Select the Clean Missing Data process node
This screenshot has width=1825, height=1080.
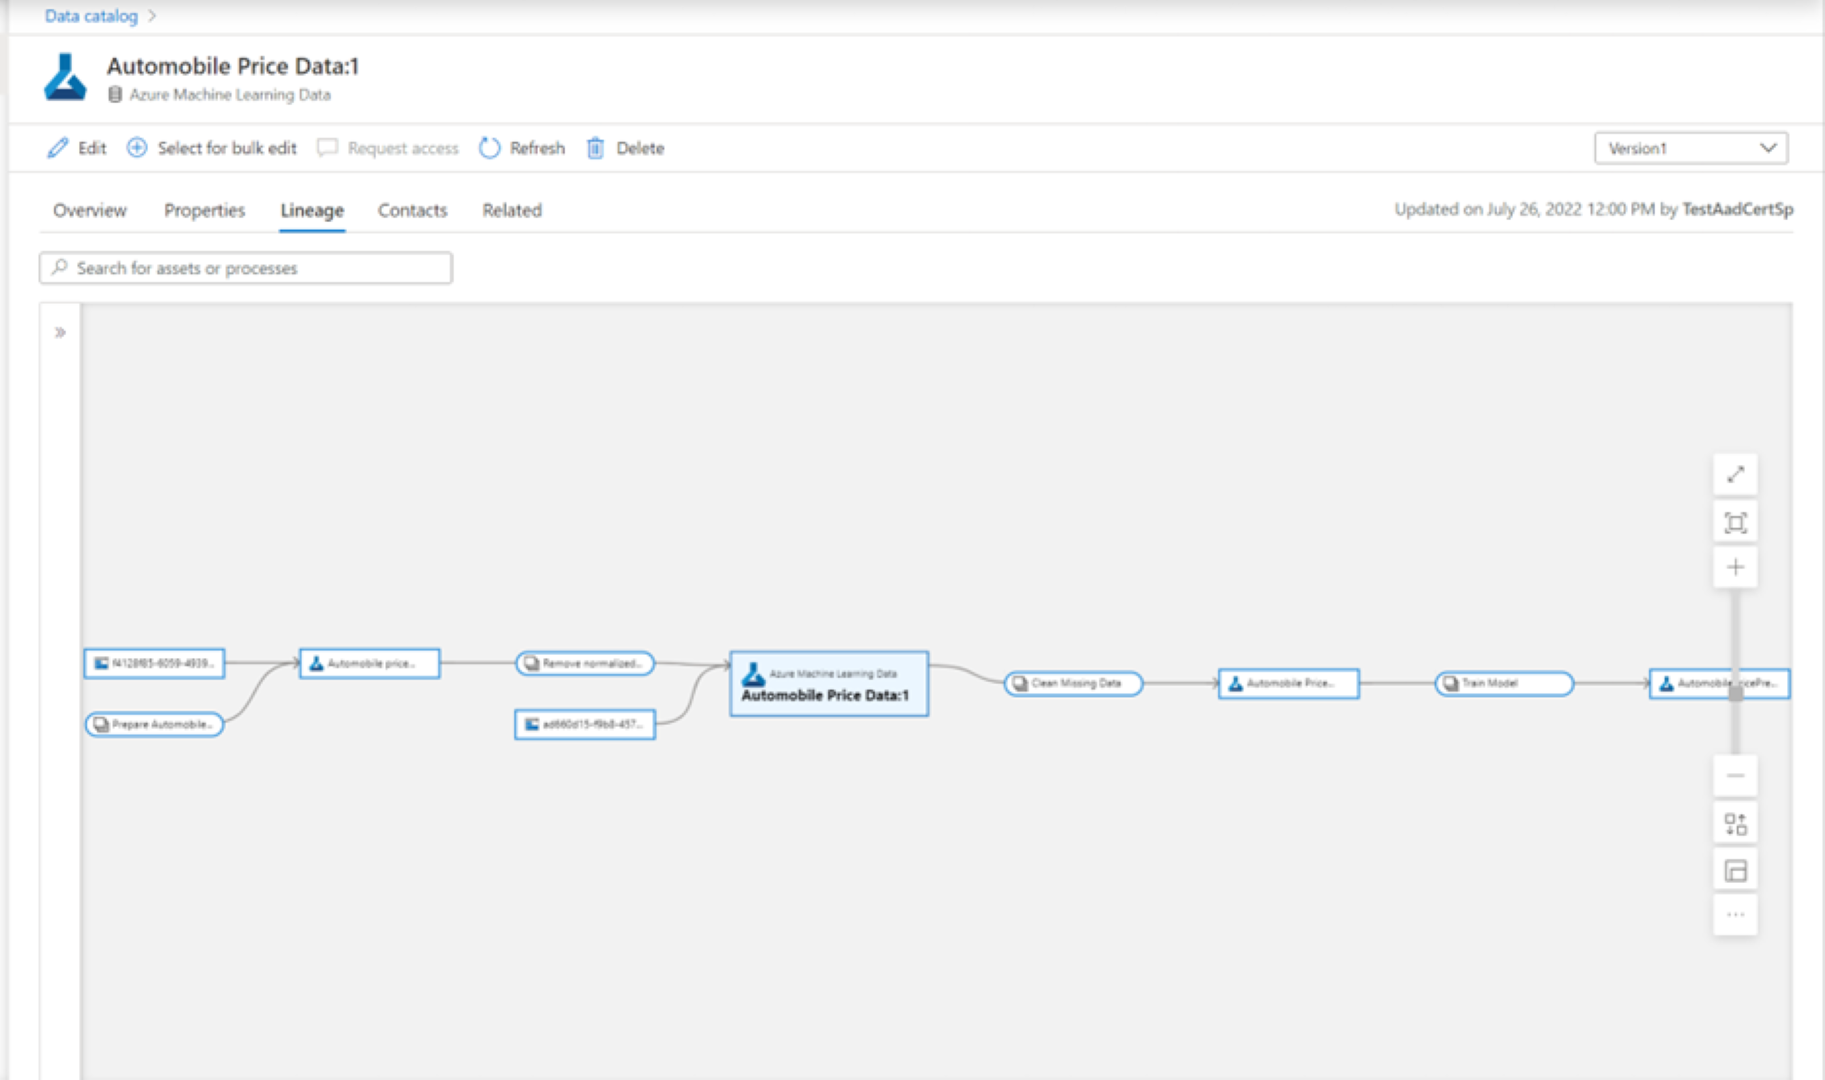coord(1073,683)
